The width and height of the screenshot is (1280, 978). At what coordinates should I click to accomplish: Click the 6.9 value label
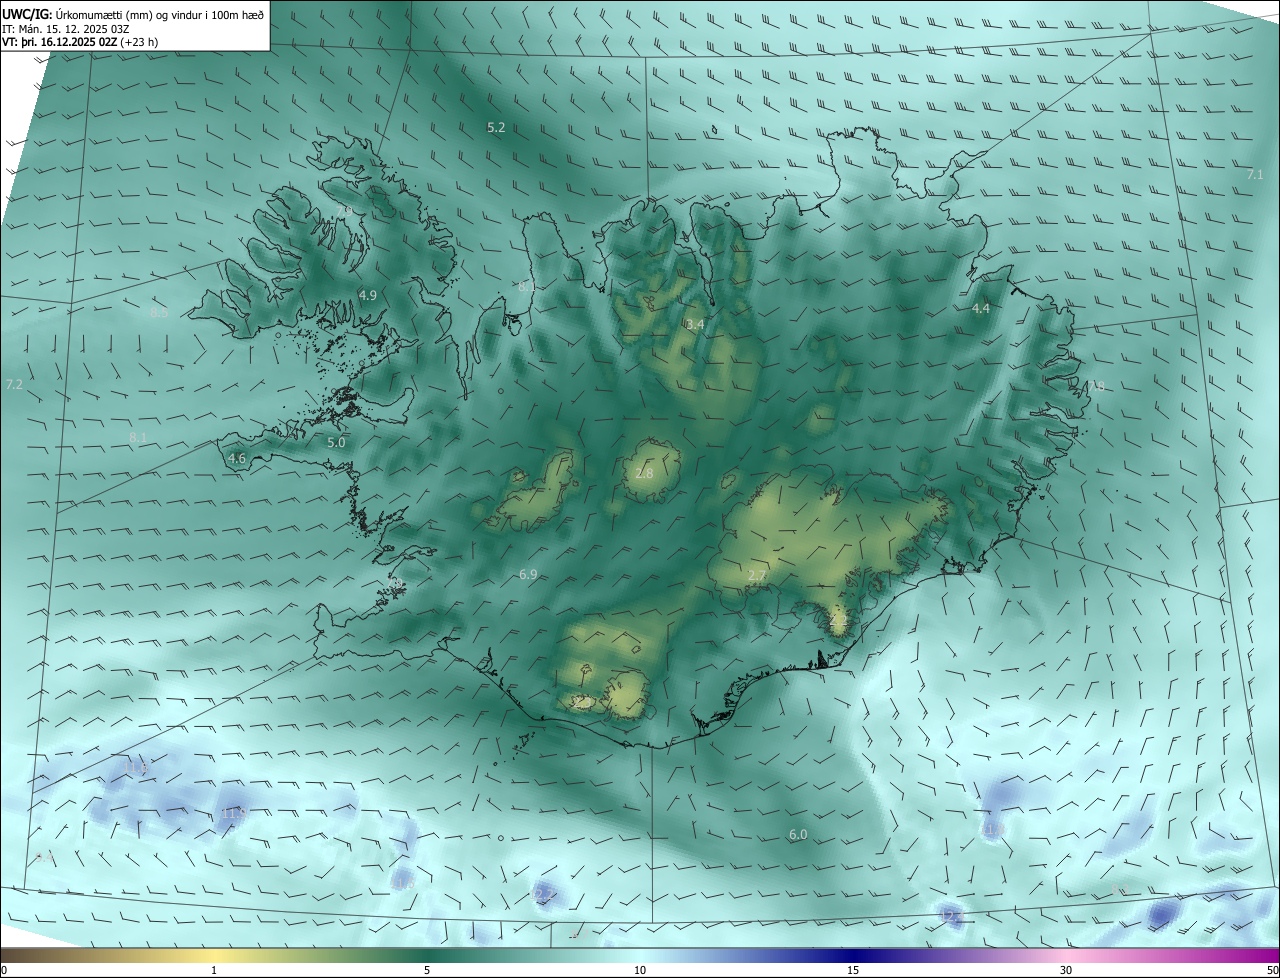pos(529,574)
